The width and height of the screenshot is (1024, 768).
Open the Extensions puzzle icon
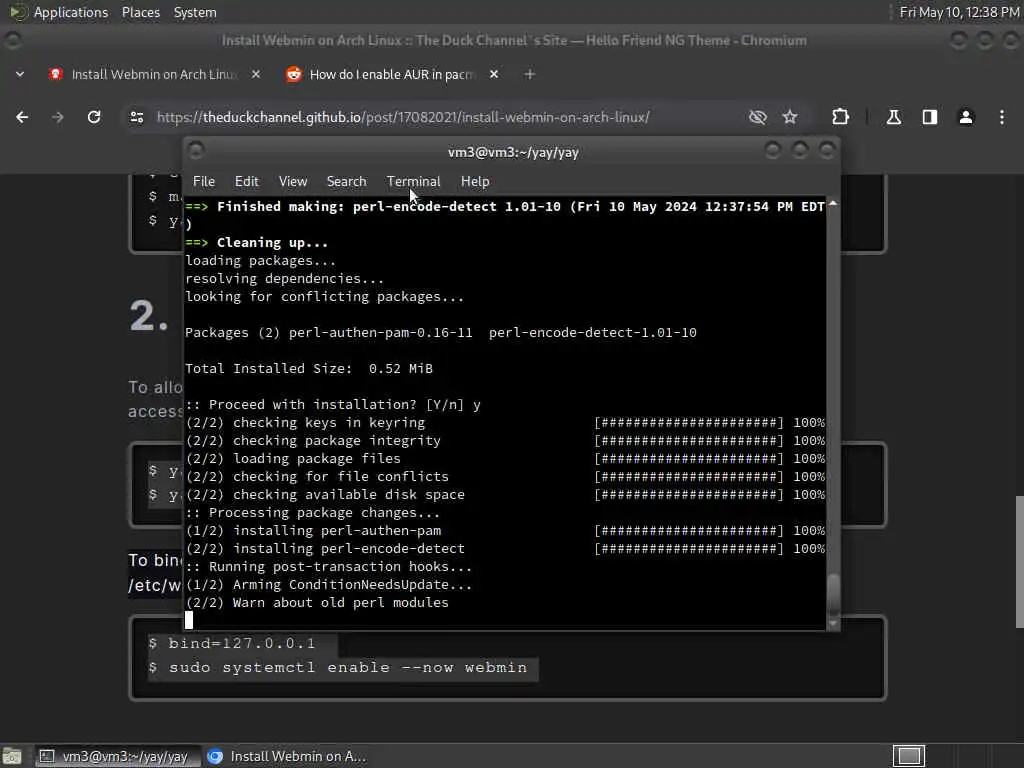pyautogui.click(x=840, y=117)
